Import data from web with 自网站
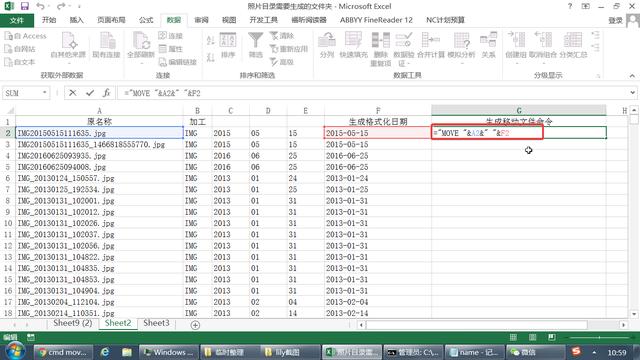This screenshot has width=640, height=360. pyautogui.click(x=20, y=49)
